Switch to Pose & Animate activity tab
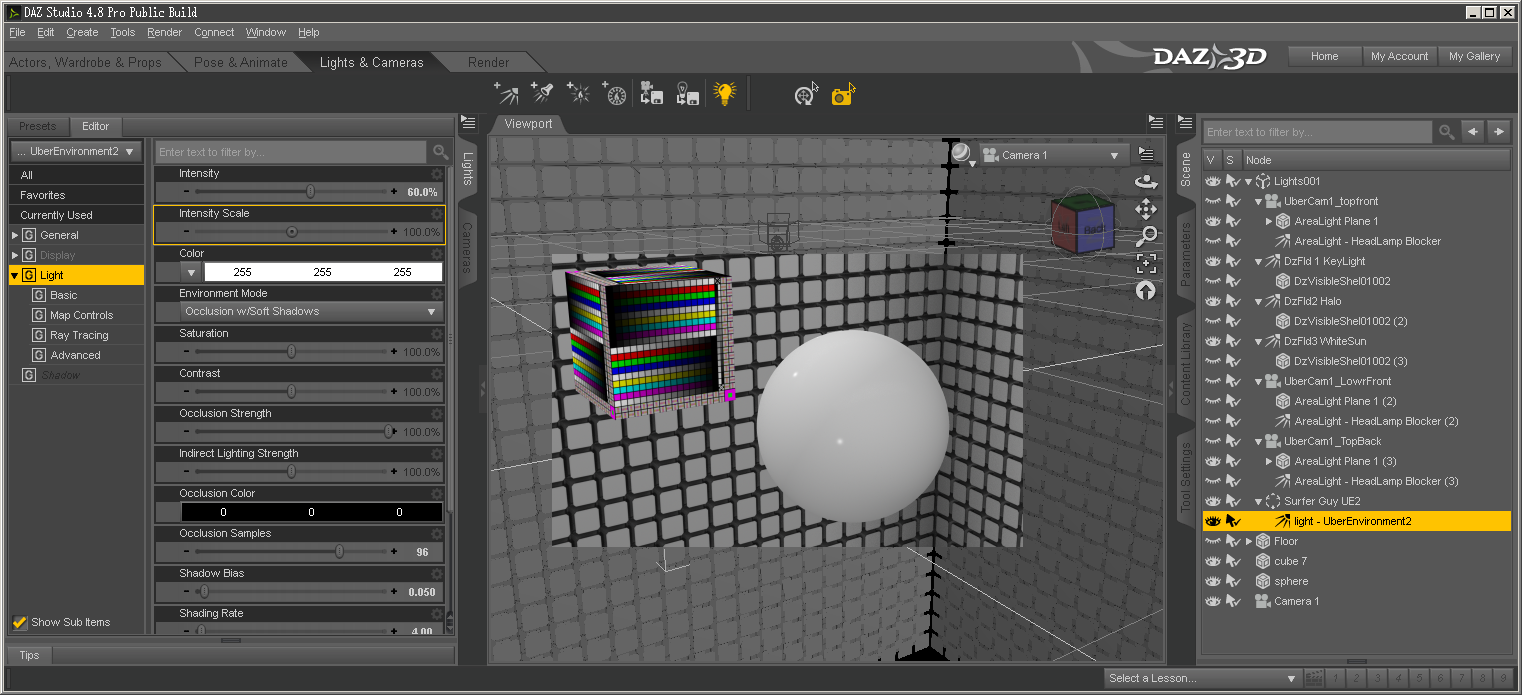 tap(240, 62)
